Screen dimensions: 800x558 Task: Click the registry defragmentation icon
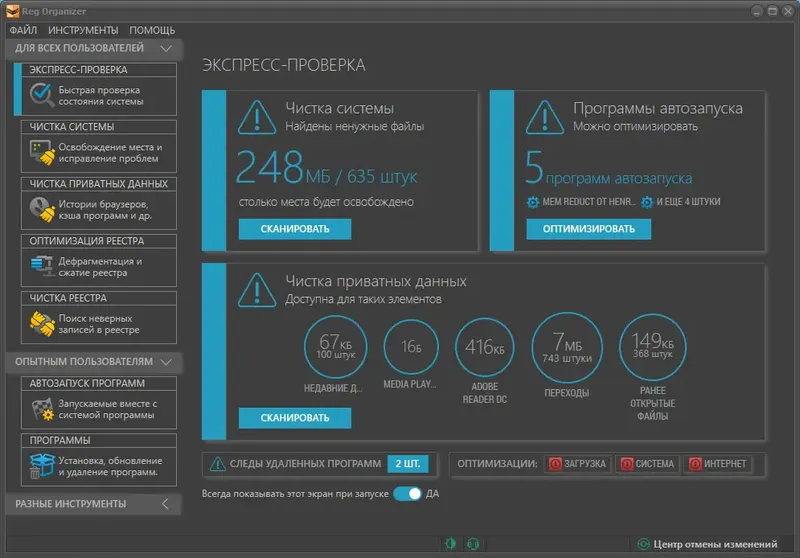point(42,266)
